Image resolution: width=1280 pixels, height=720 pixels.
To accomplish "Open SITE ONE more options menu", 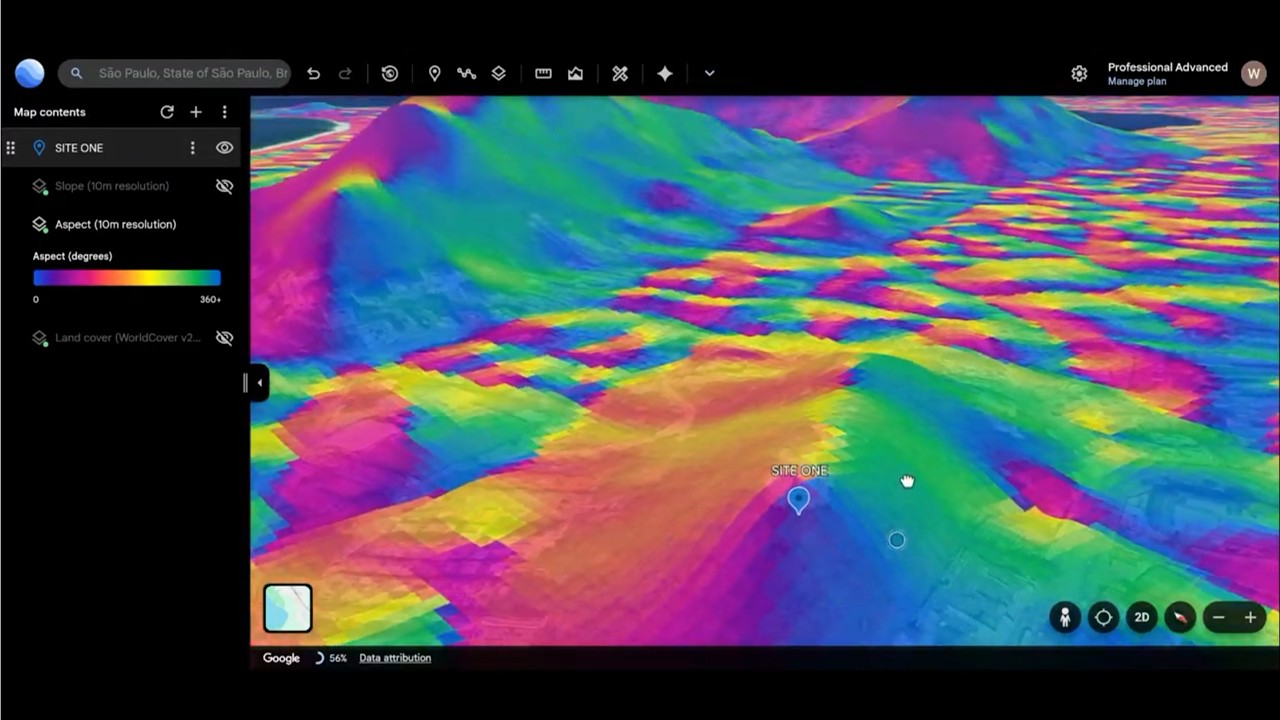I will 192,148.
